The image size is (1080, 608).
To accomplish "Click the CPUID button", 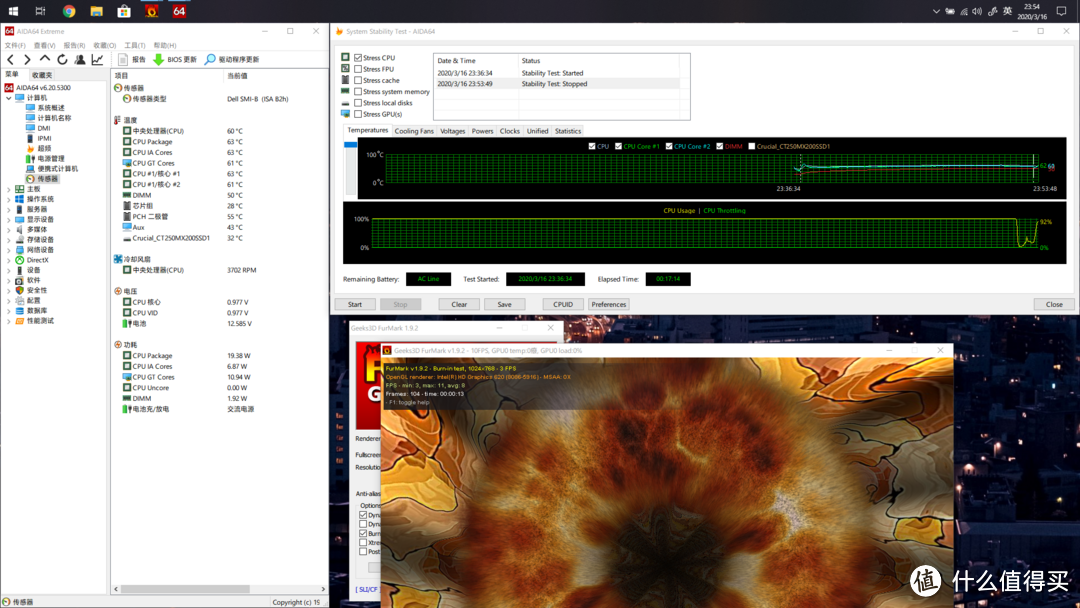I will click(x=563, y=304).
